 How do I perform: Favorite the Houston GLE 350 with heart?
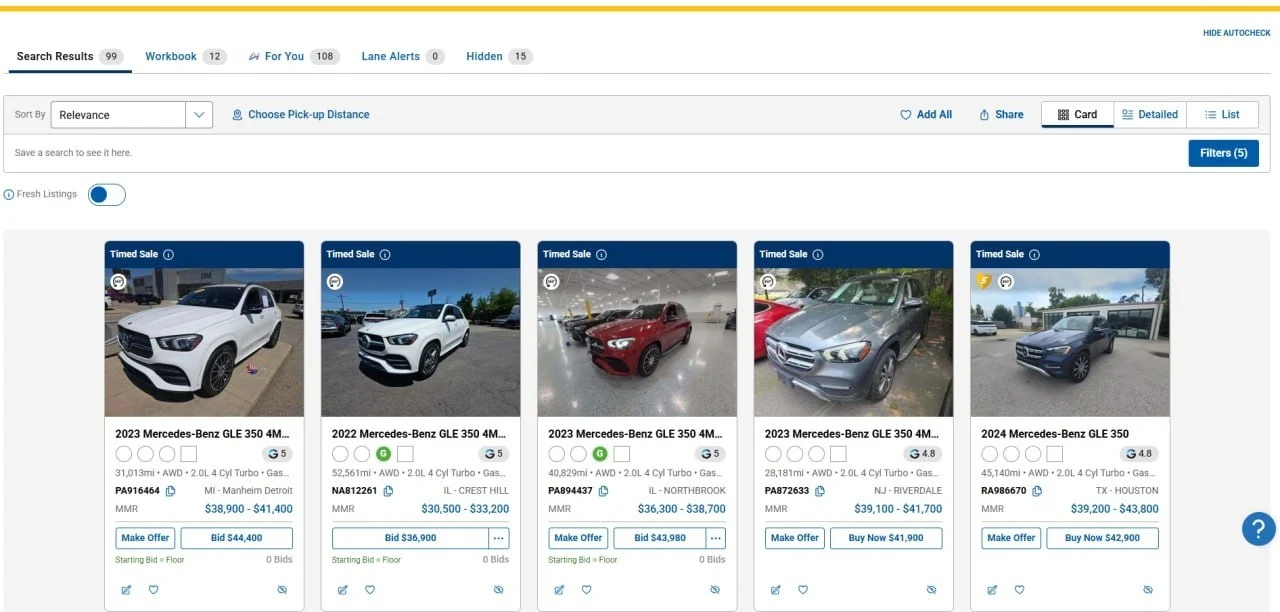tap(1019, 590)
